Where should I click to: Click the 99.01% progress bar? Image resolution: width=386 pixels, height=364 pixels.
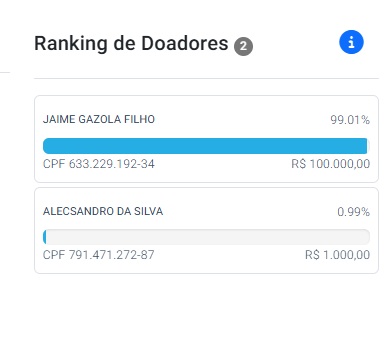(206, 146)
